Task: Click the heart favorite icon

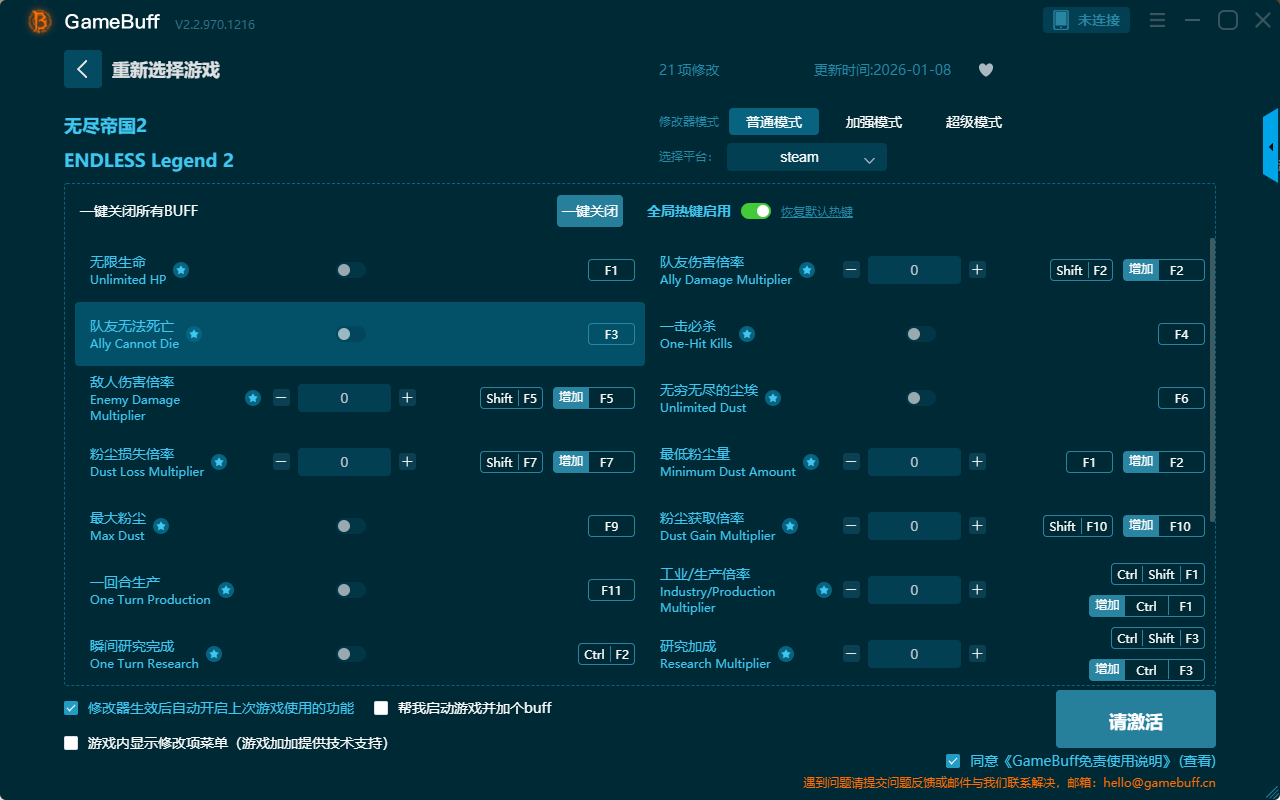Action: click(x=985, y=70)
